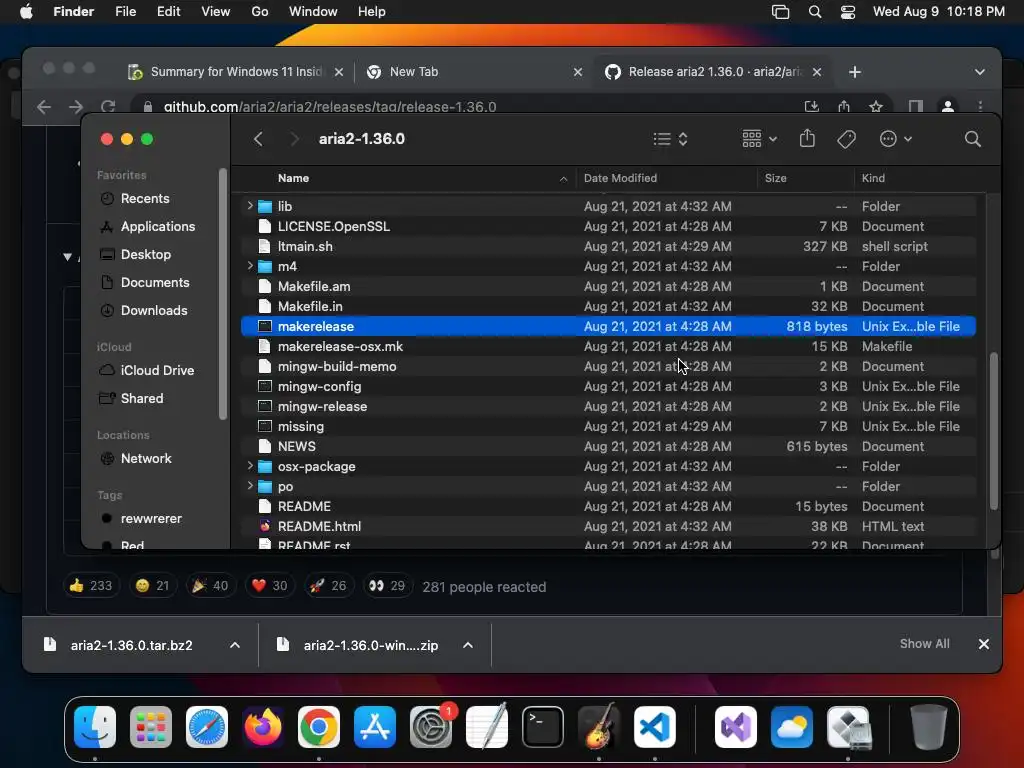Switch to the New Tab browser tab
1024x768 pixels.
474,72
